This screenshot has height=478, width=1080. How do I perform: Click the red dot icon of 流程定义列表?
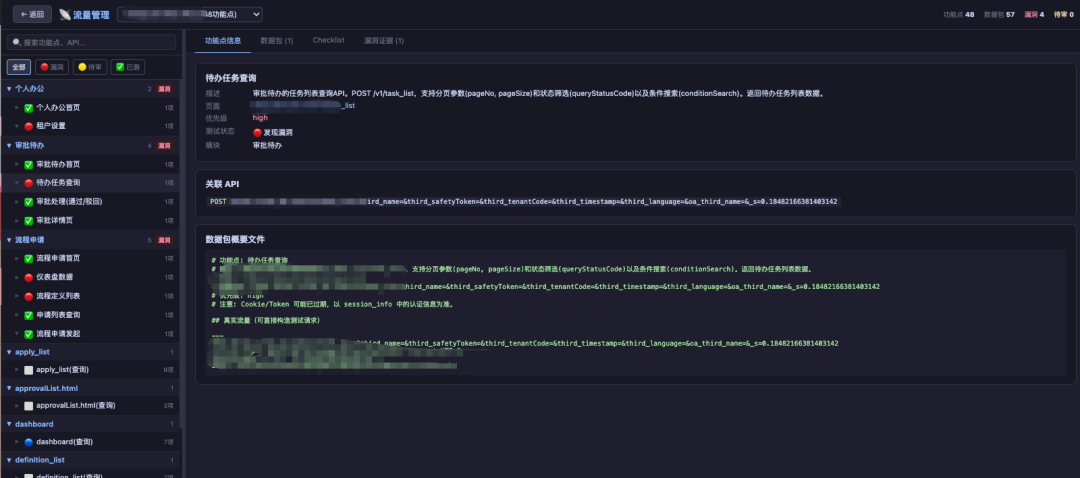(x=28, y=296)
